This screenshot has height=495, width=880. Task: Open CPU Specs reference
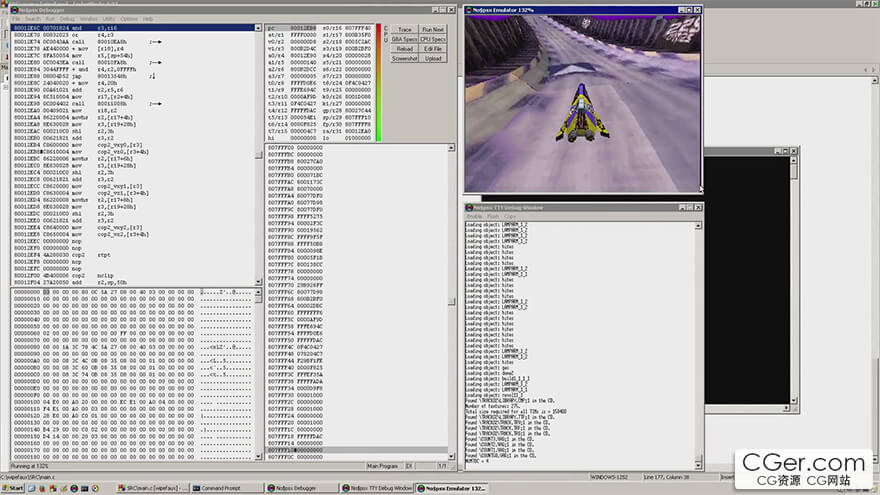433,39
